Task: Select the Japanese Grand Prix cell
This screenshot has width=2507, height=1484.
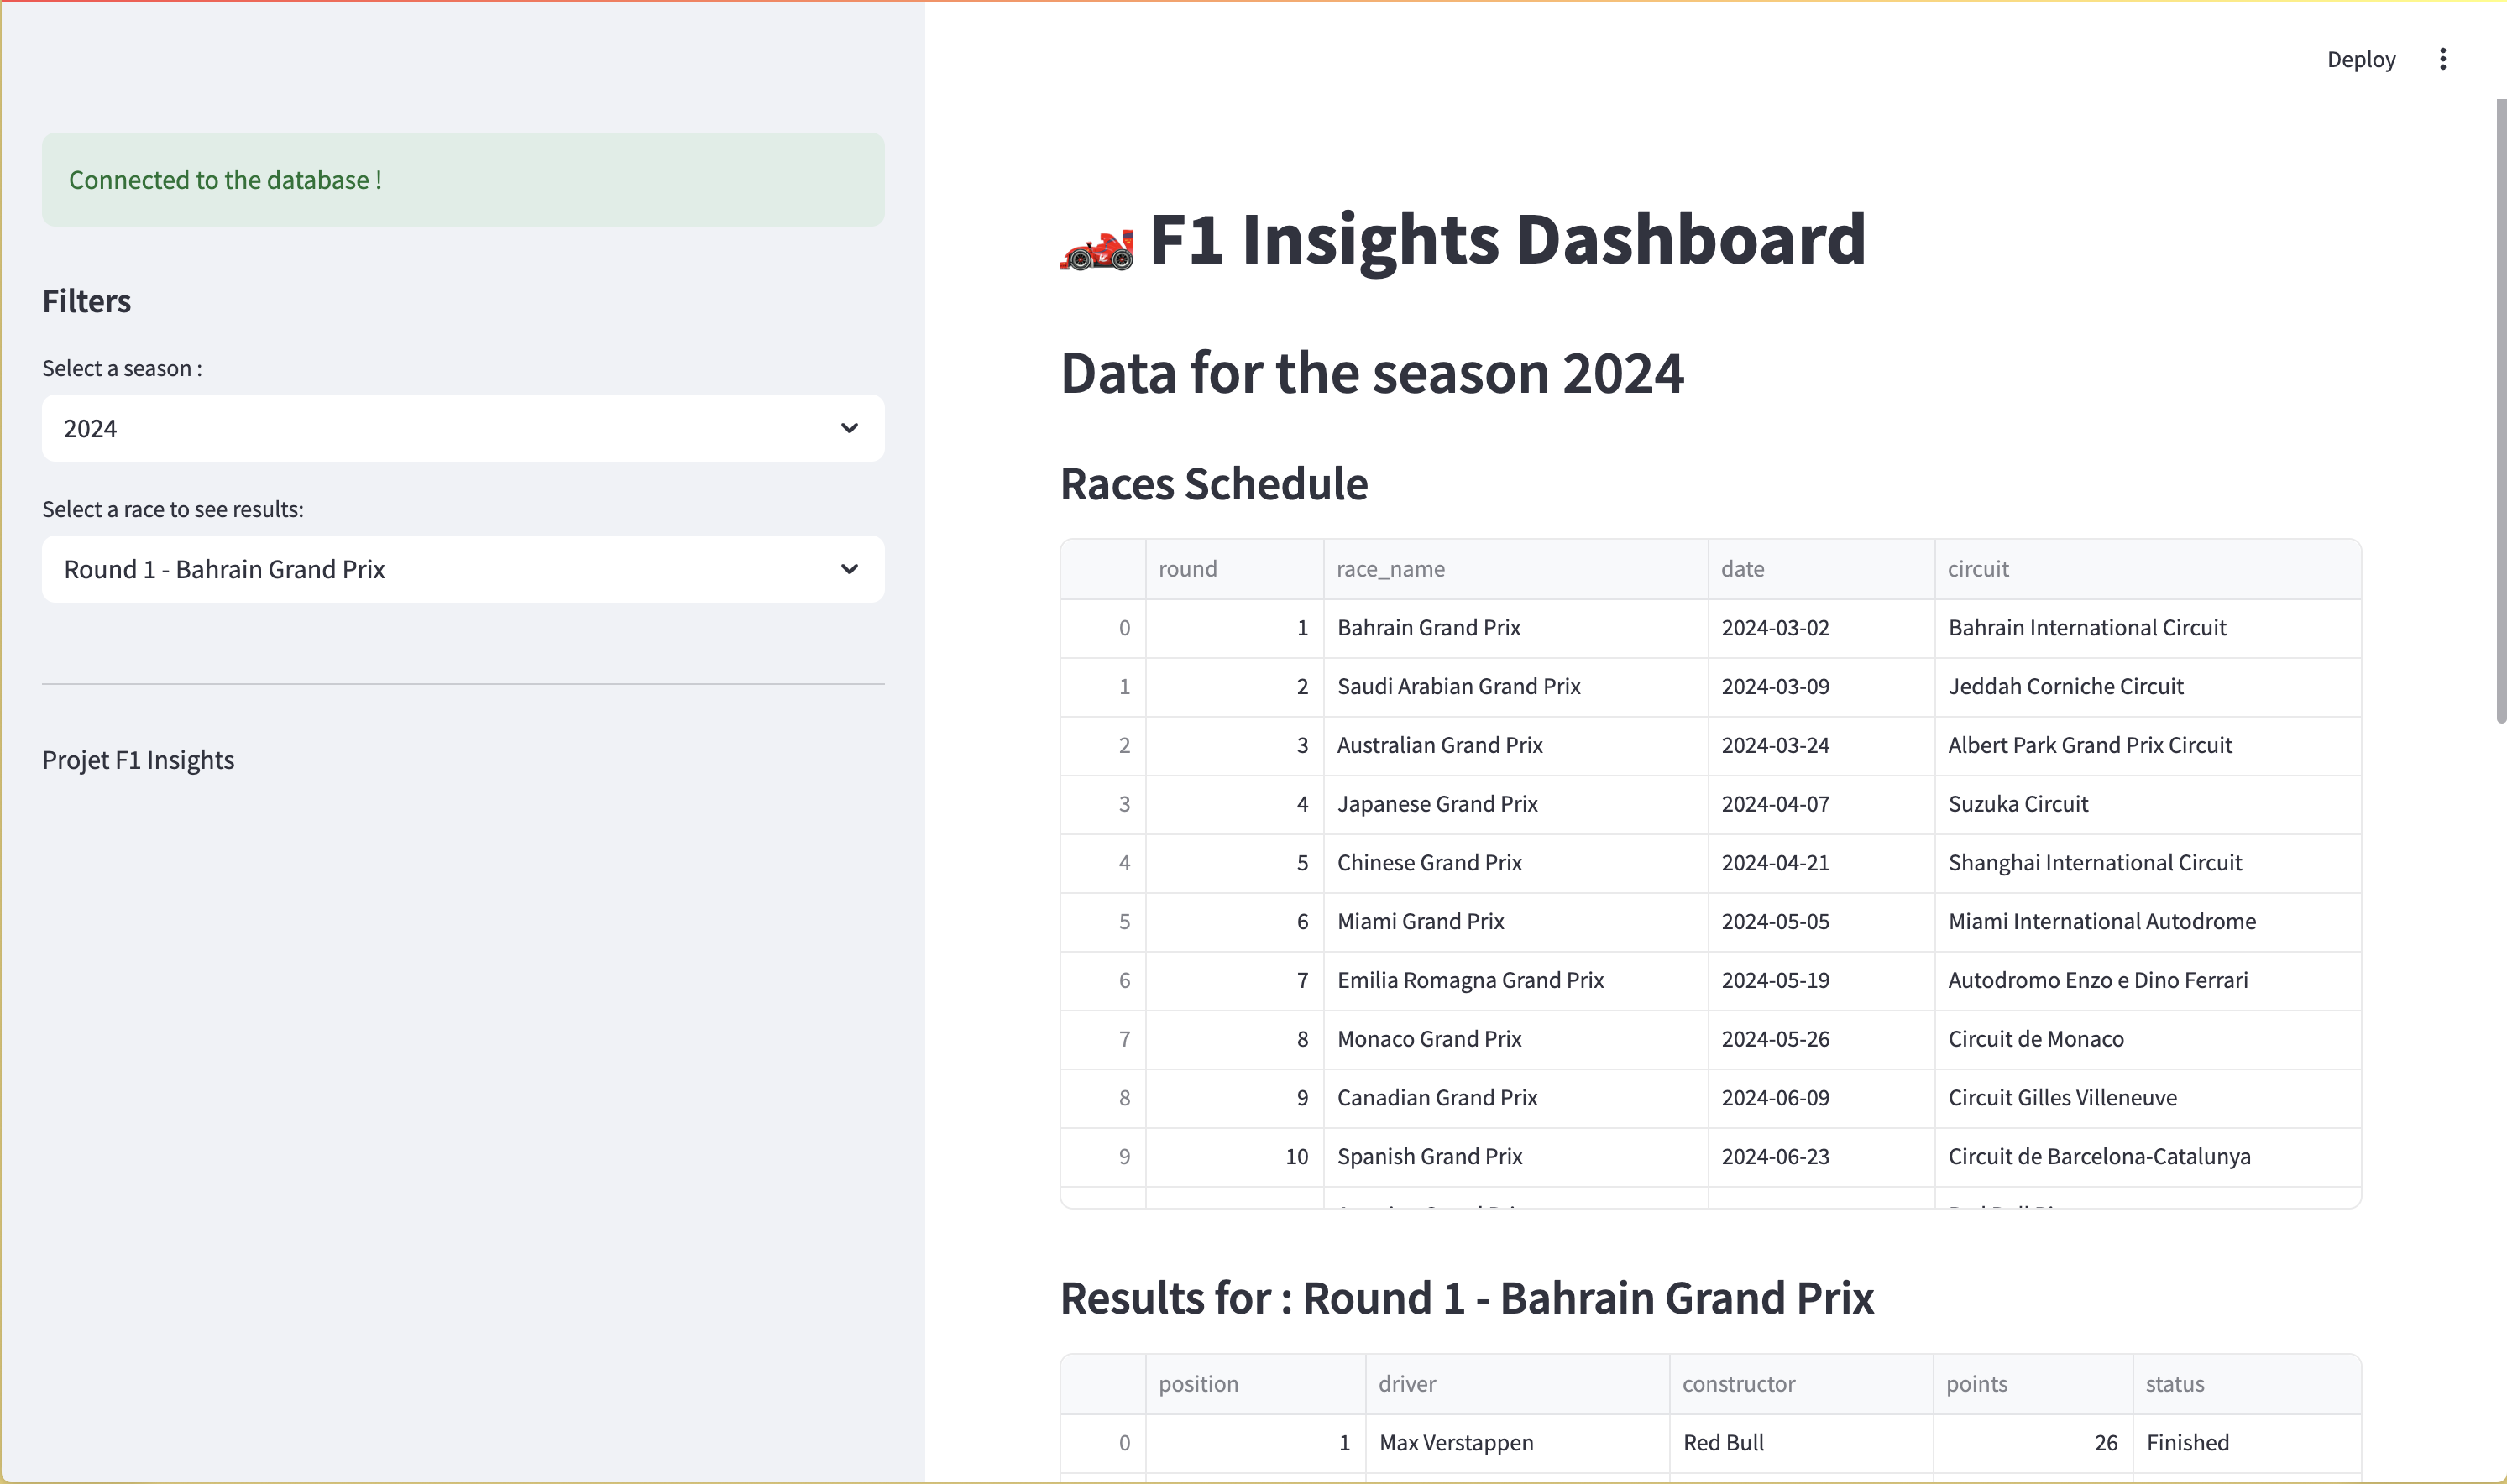Action: pos(1516,804)
